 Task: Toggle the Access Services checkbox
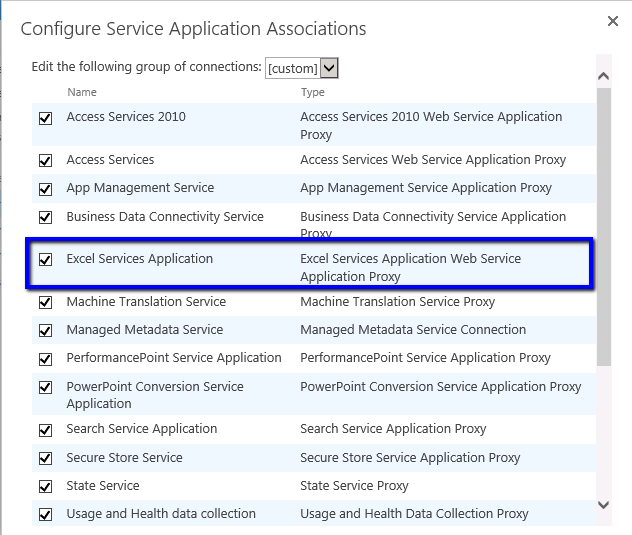click(x=46, y=160)
